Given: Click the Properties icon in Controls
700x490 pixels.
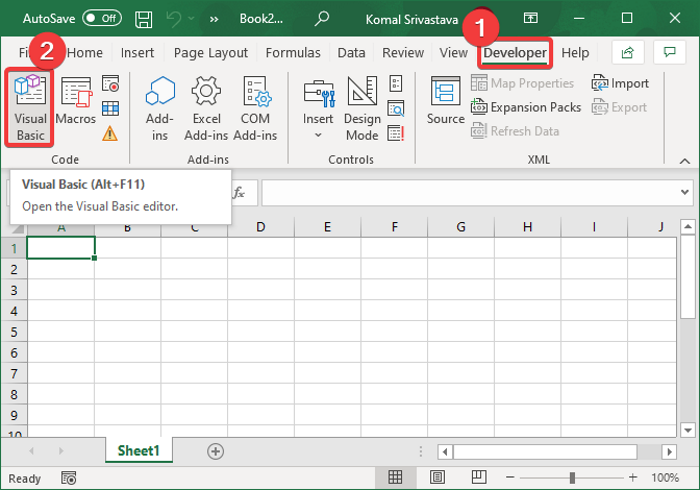Looking at the screenshot, I should 396,83.
